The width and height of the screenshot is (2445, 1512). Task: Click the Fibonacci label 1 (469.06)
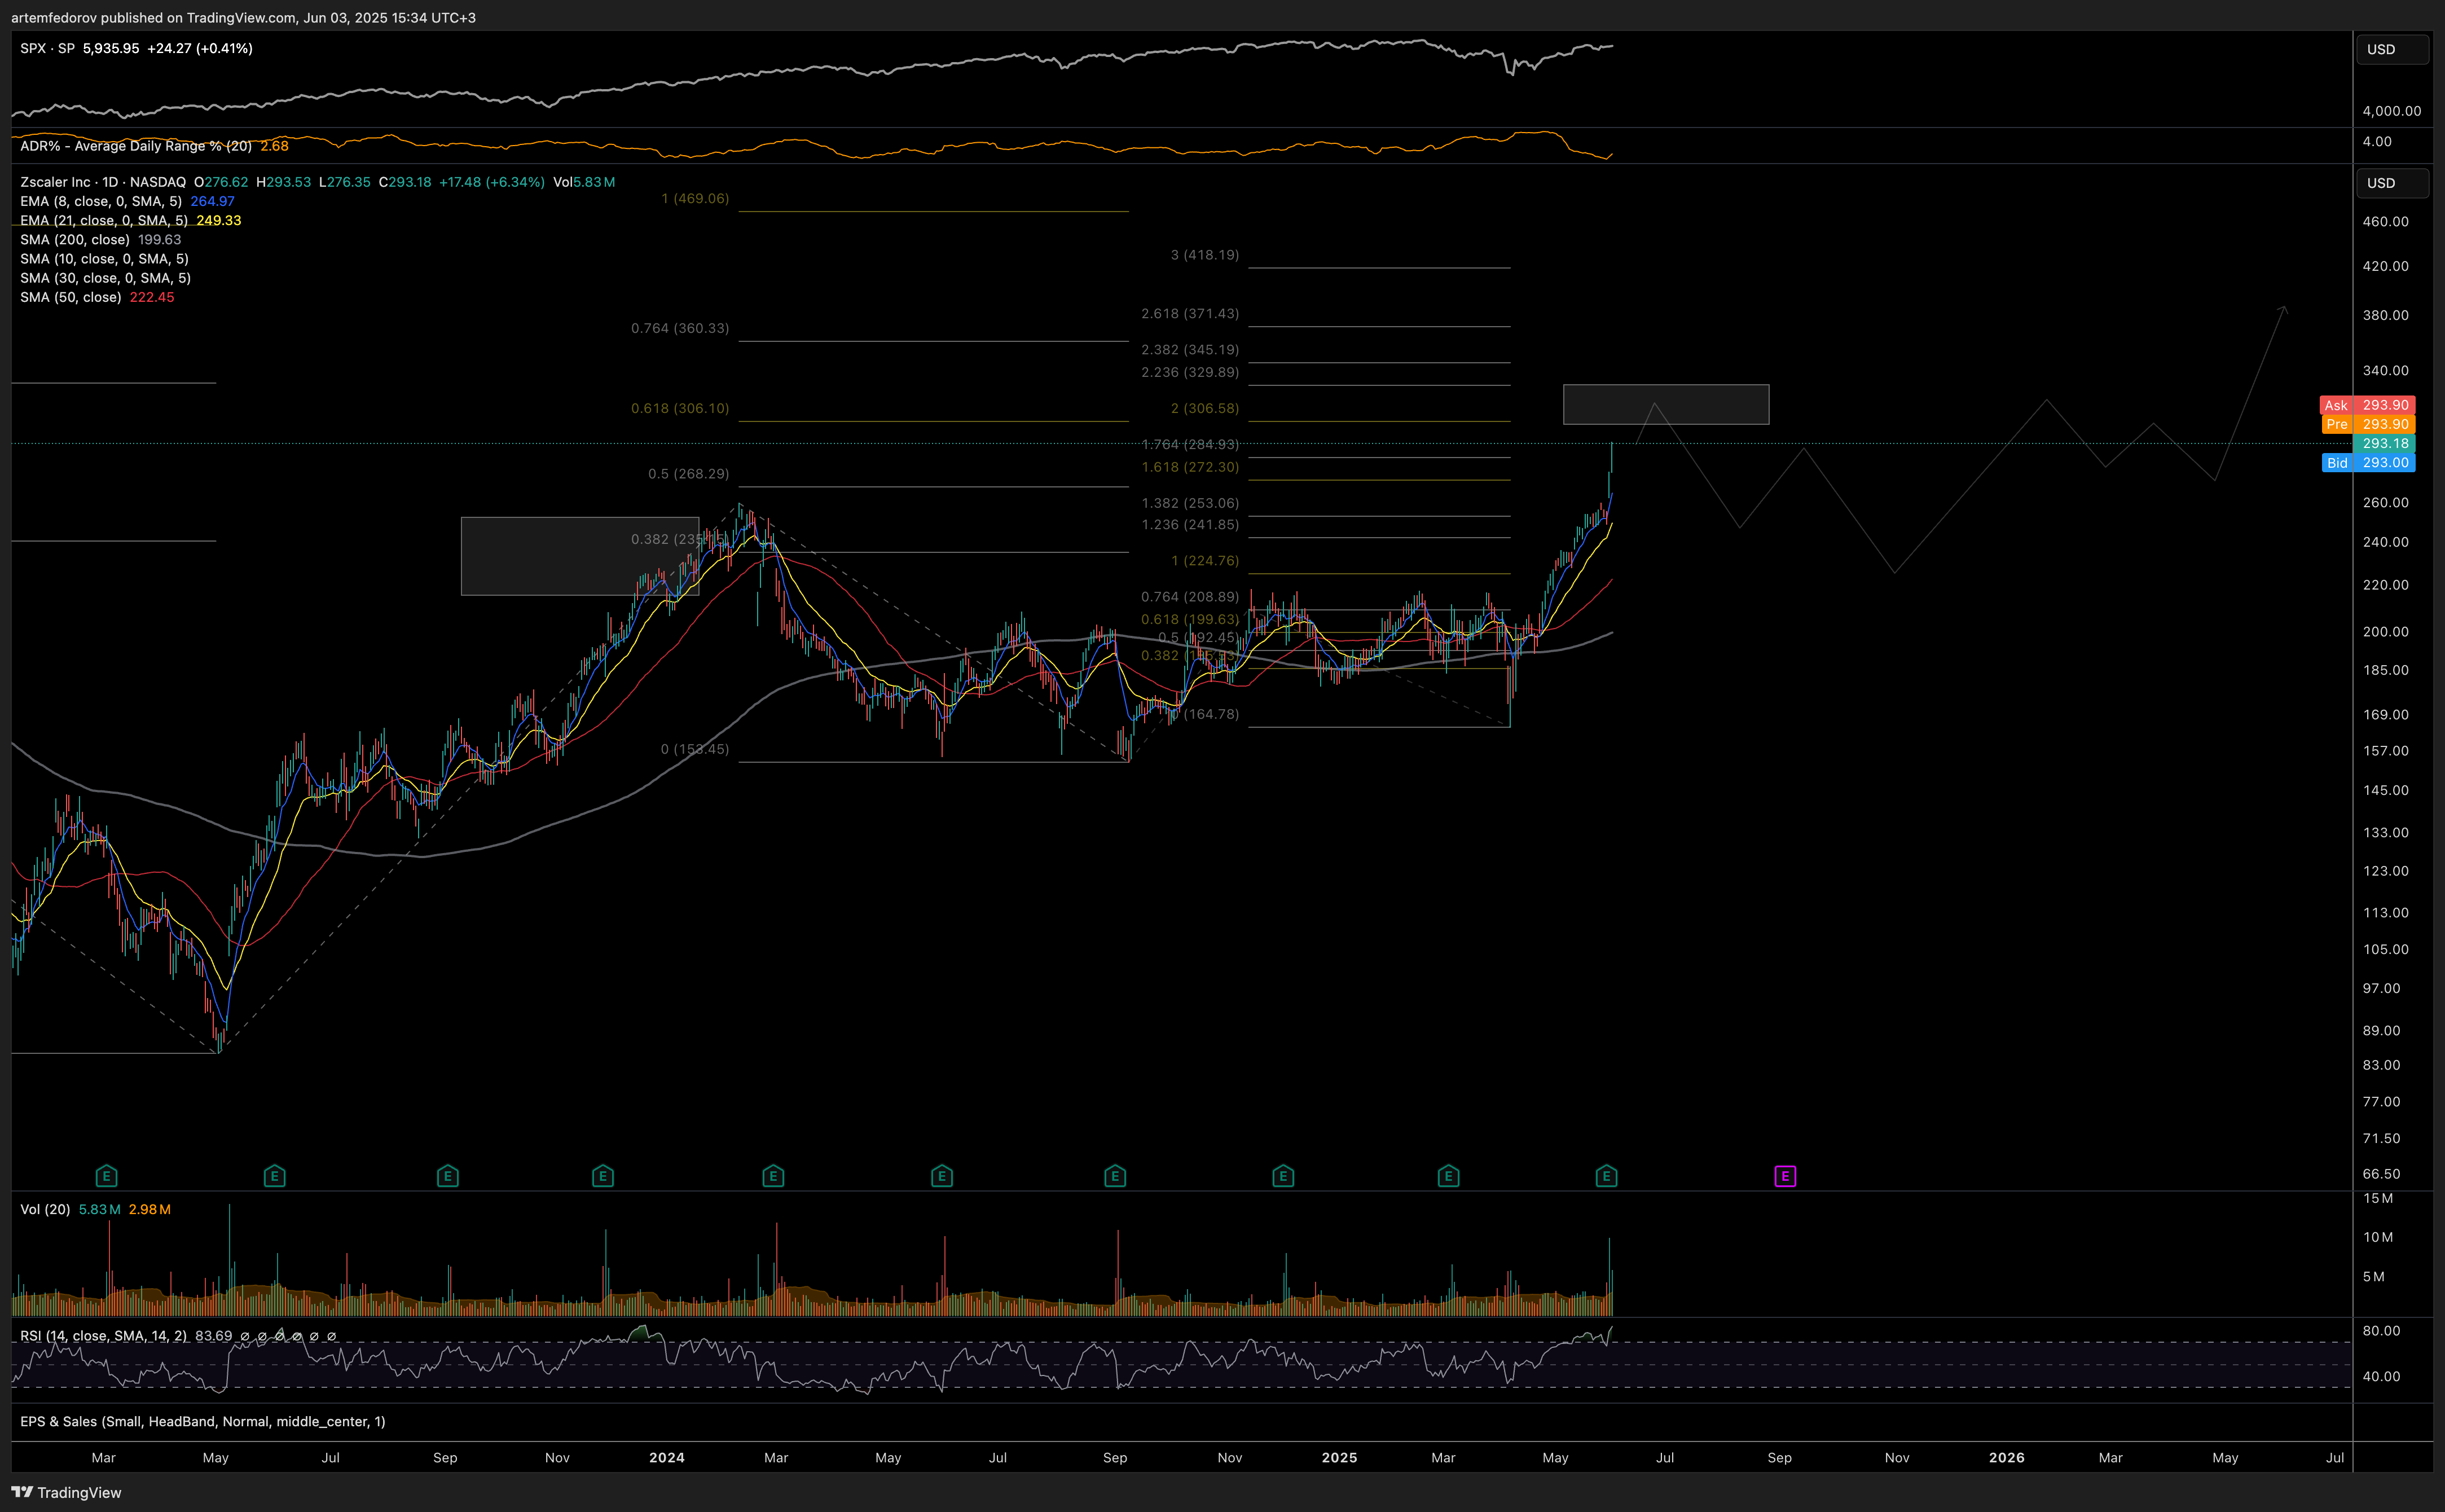tap(695, 198)
